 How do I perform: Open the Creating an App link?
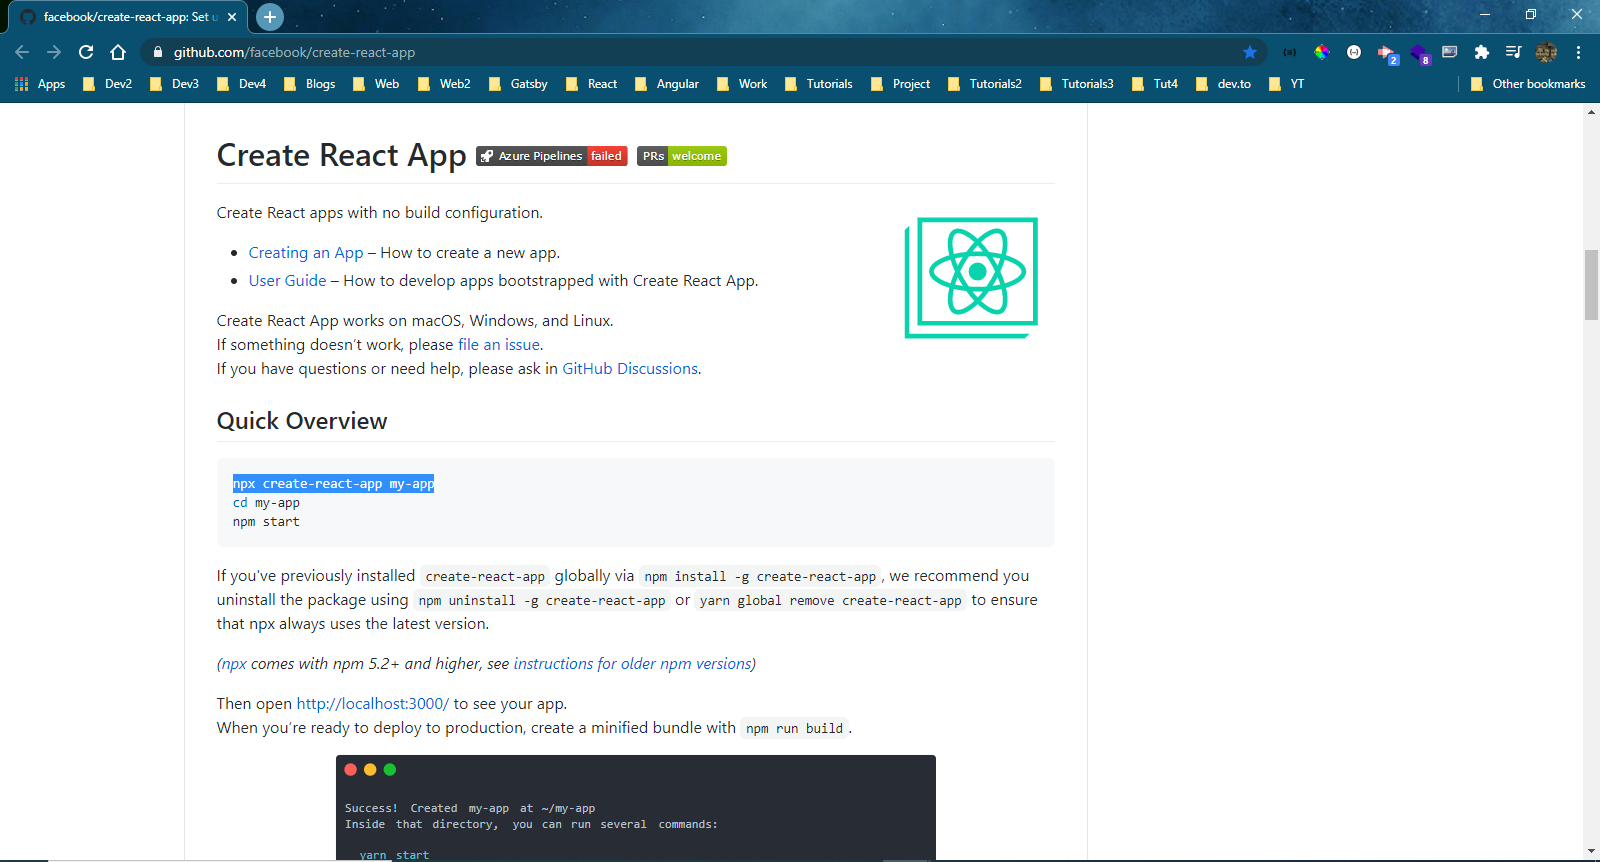306,253
